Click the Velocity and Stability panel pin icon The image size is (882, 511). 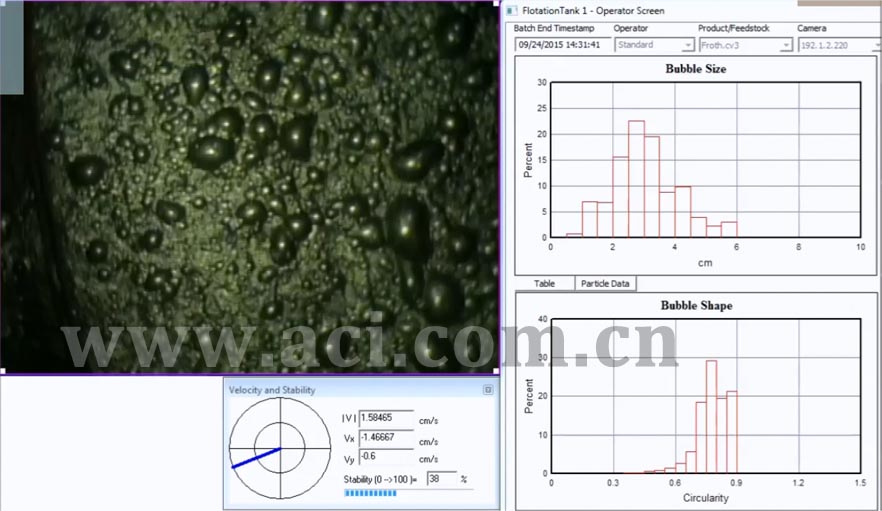(x=488, y=389)
